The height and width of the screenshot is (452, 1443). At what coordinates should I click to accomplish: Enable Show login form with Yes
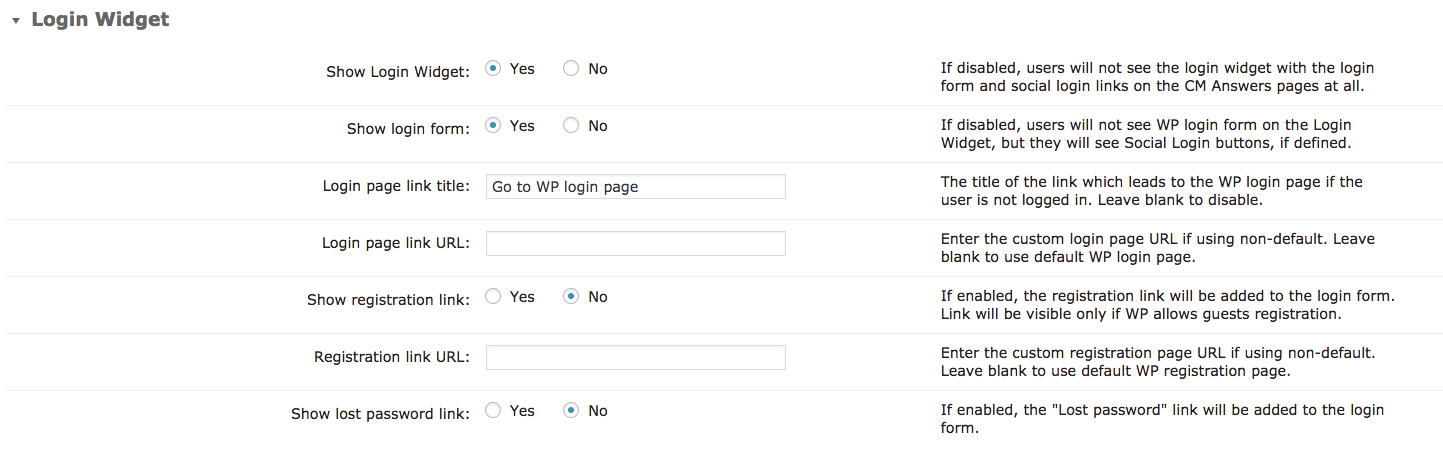493,126
